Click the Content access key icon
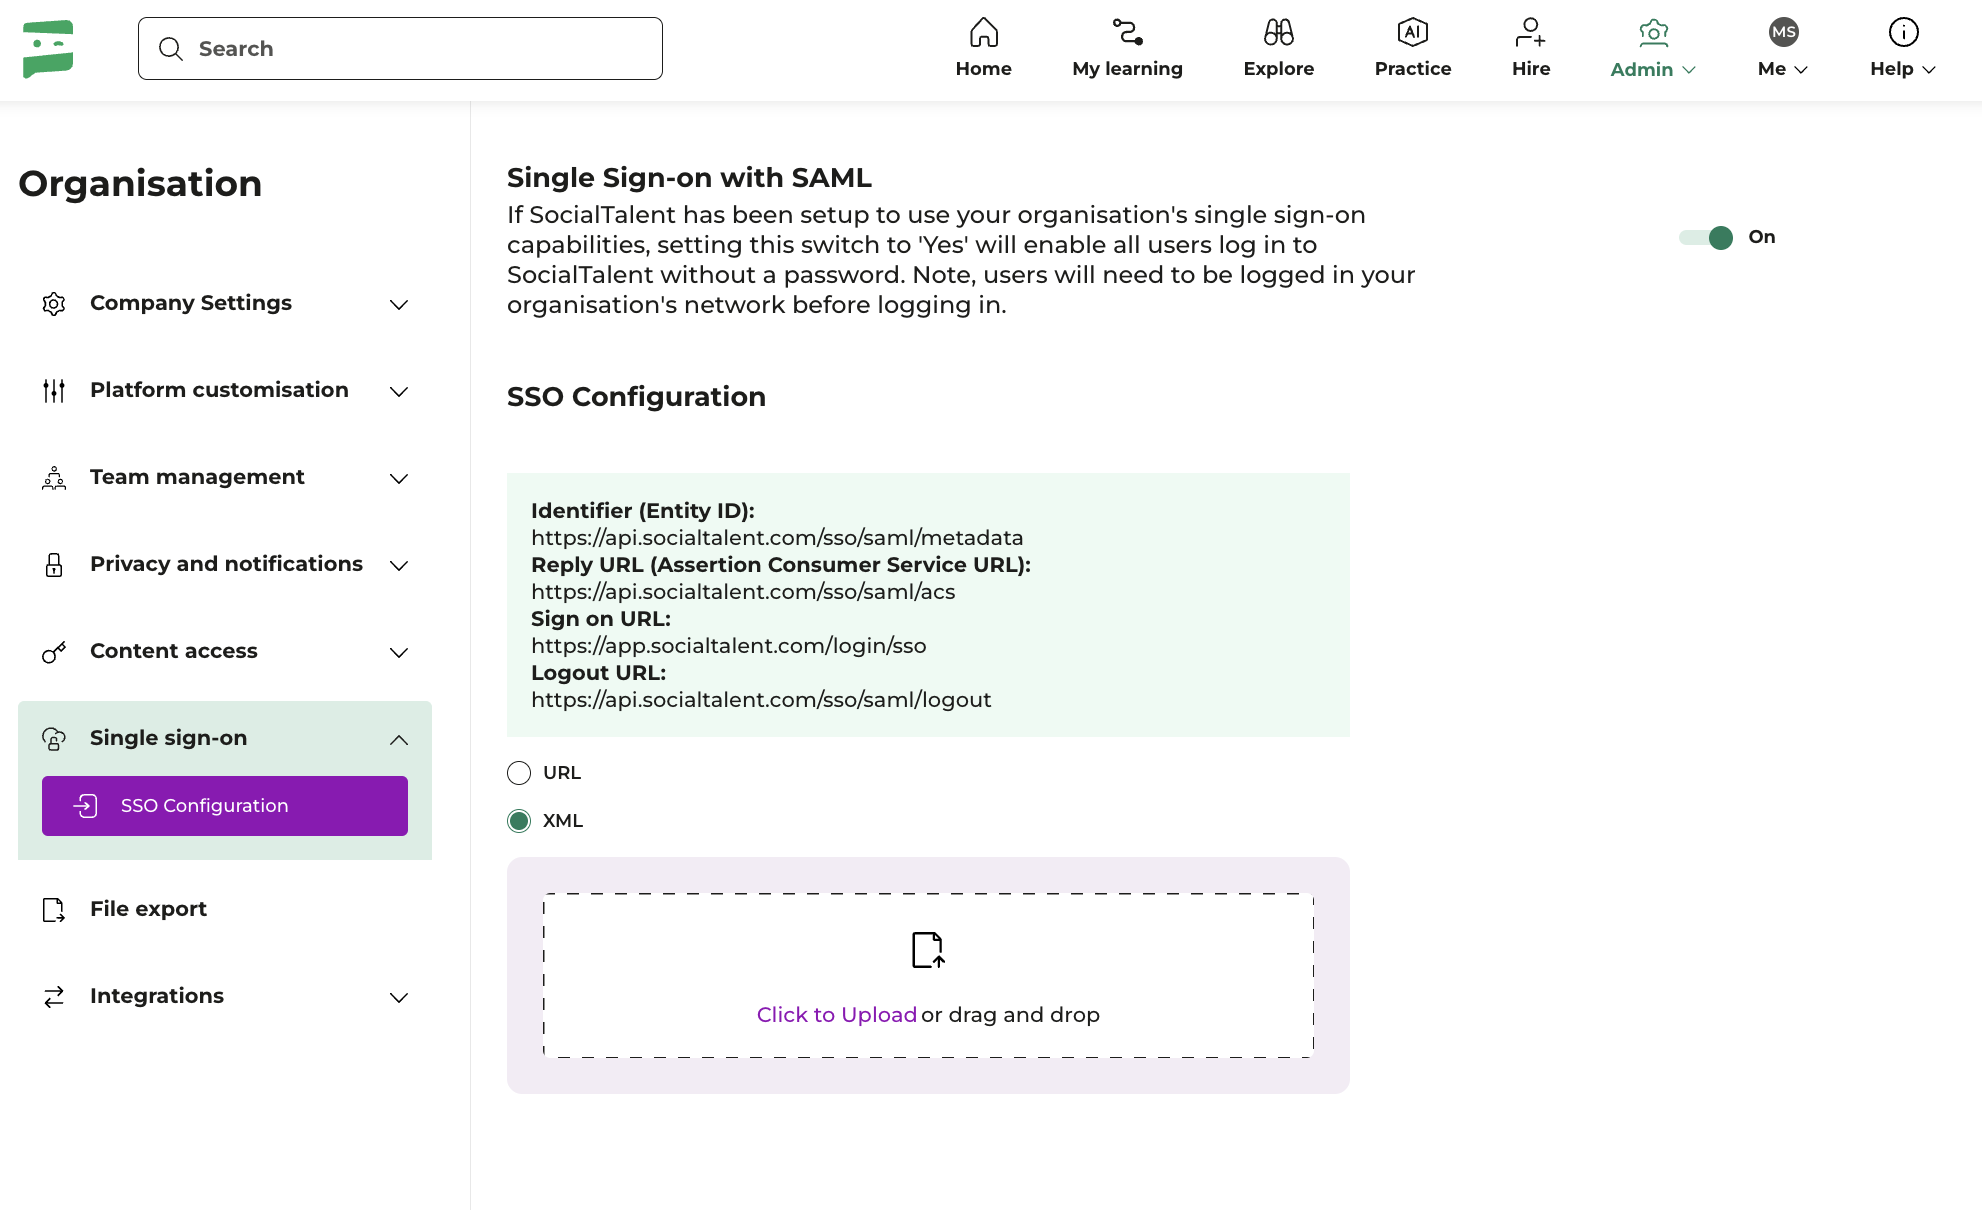 click(x=54, y=652)
